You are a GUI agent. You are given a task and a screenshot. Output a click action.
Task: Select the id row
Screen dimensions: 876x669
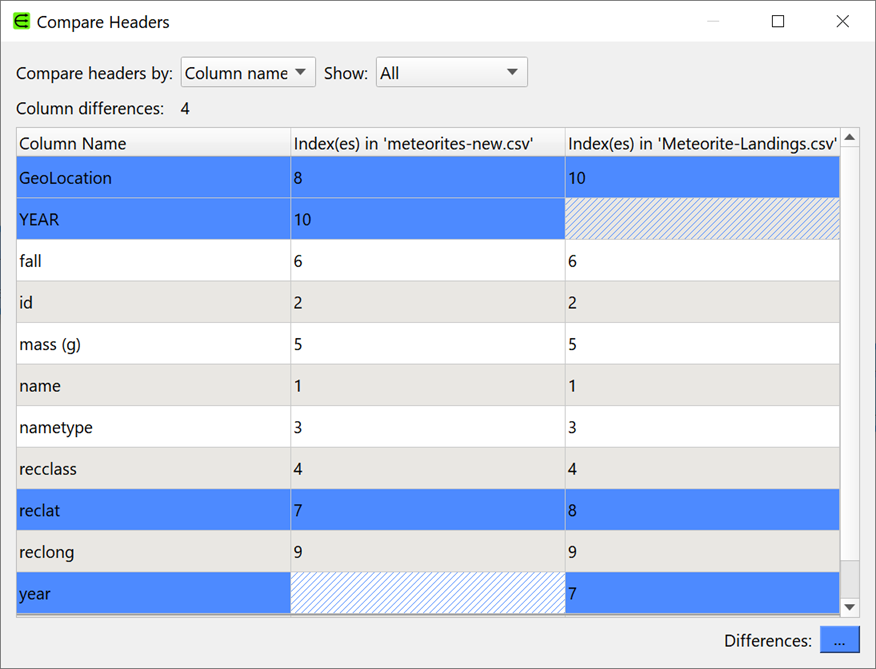click(x=152, y=302)
